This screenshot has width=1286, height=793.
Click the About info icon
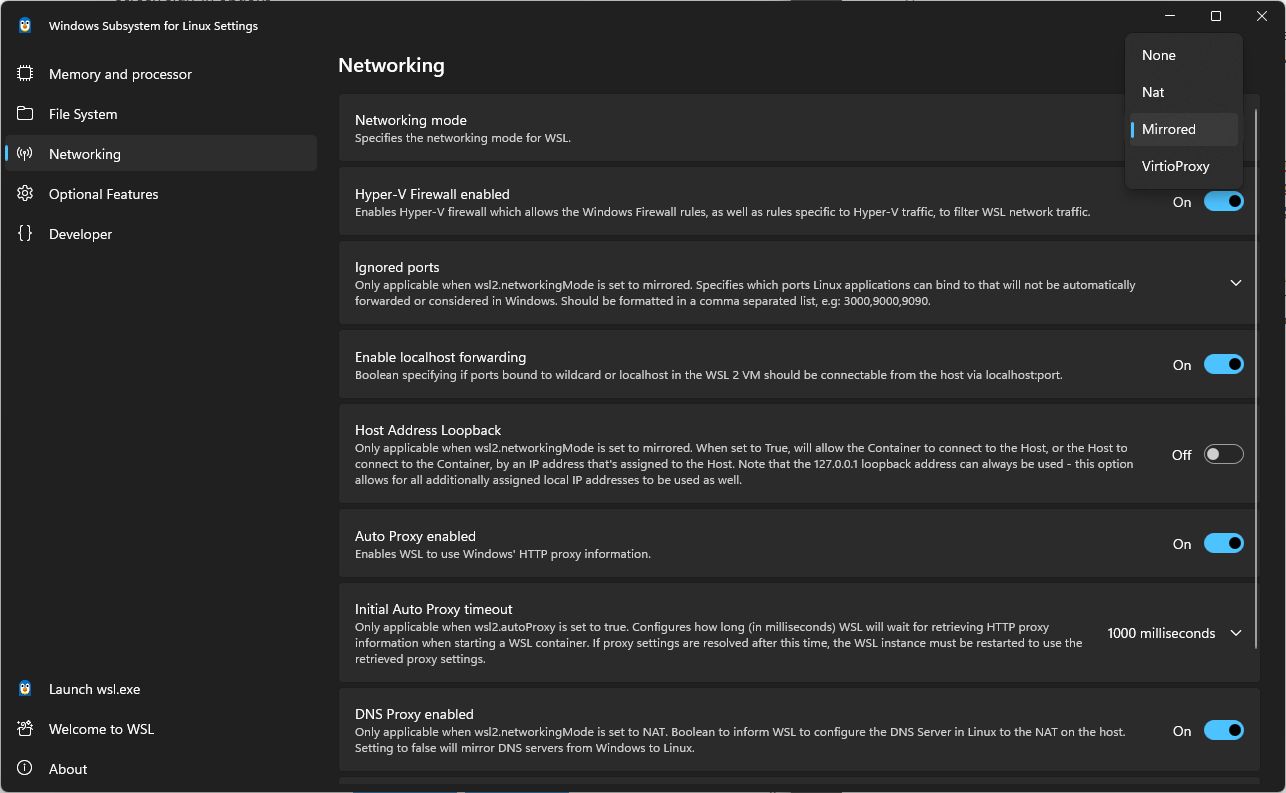coord(25,769)
